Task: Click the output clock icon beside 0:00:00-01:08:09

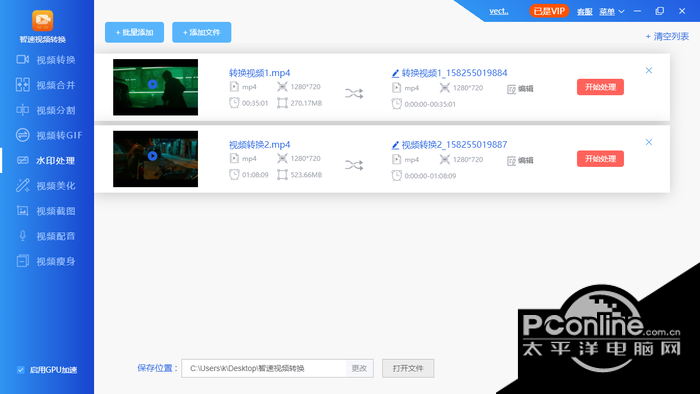Action: [x=396, y=176]
